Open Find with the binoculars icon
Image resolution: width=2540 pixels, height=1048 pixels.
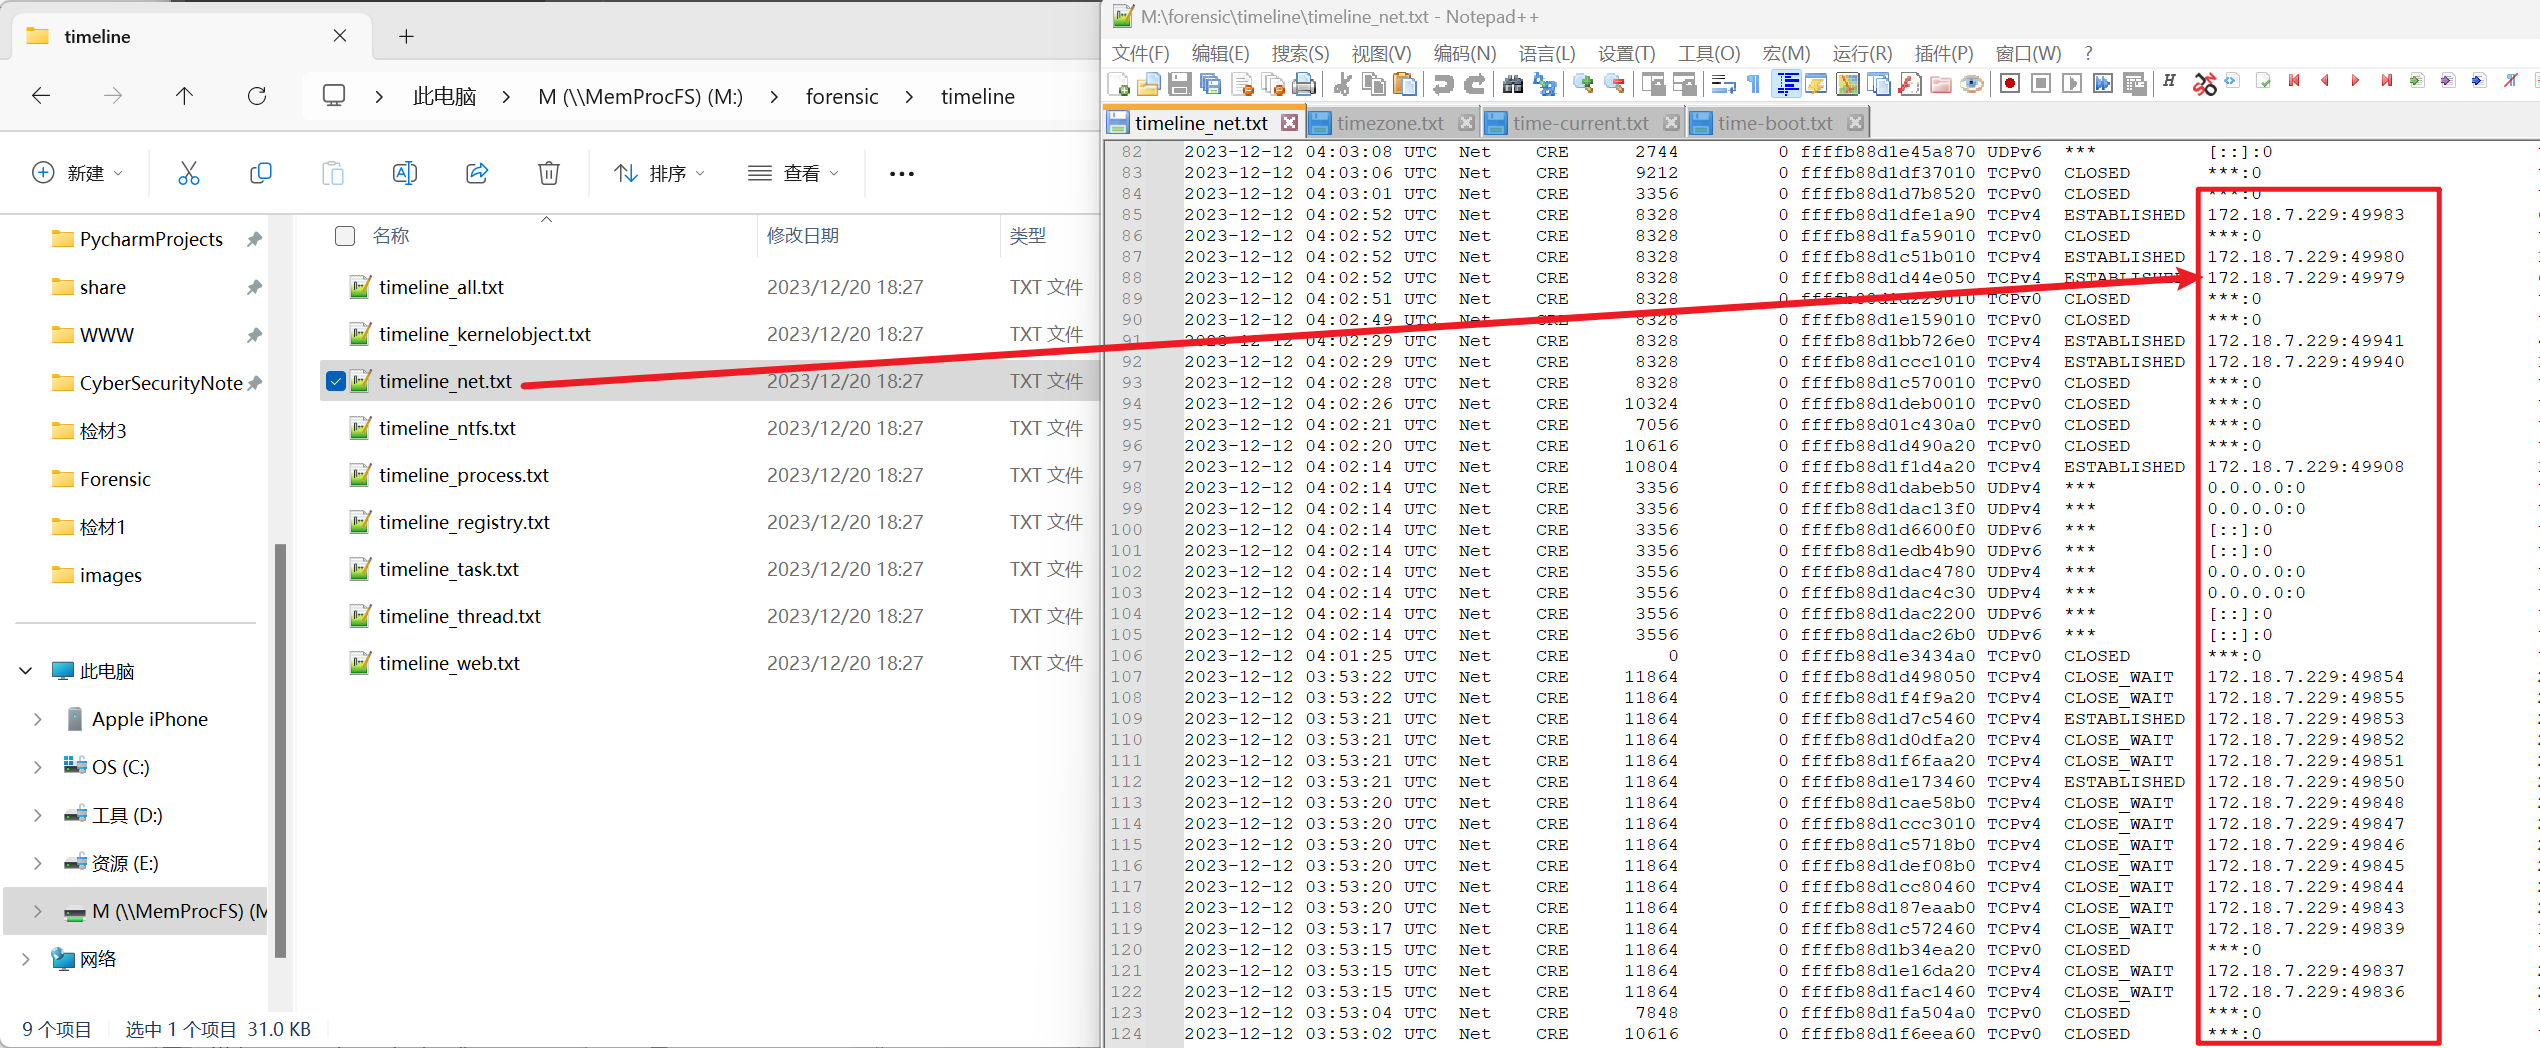tap(1513, 84)
